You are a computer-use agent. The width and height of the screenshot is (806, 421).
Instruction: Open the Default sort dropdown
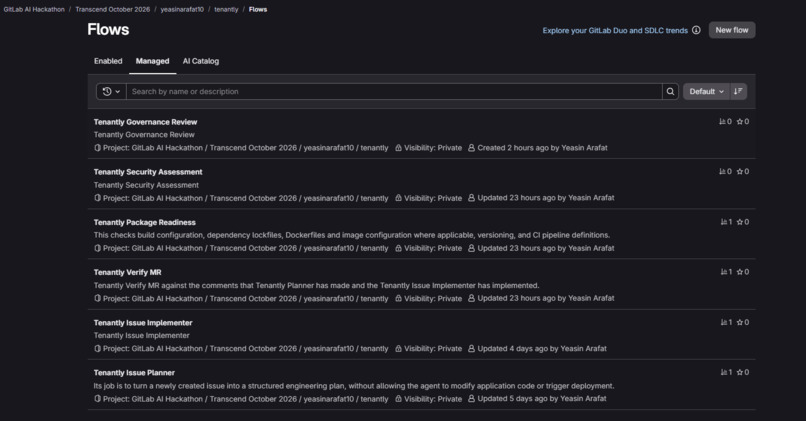[x=706, y=91]
